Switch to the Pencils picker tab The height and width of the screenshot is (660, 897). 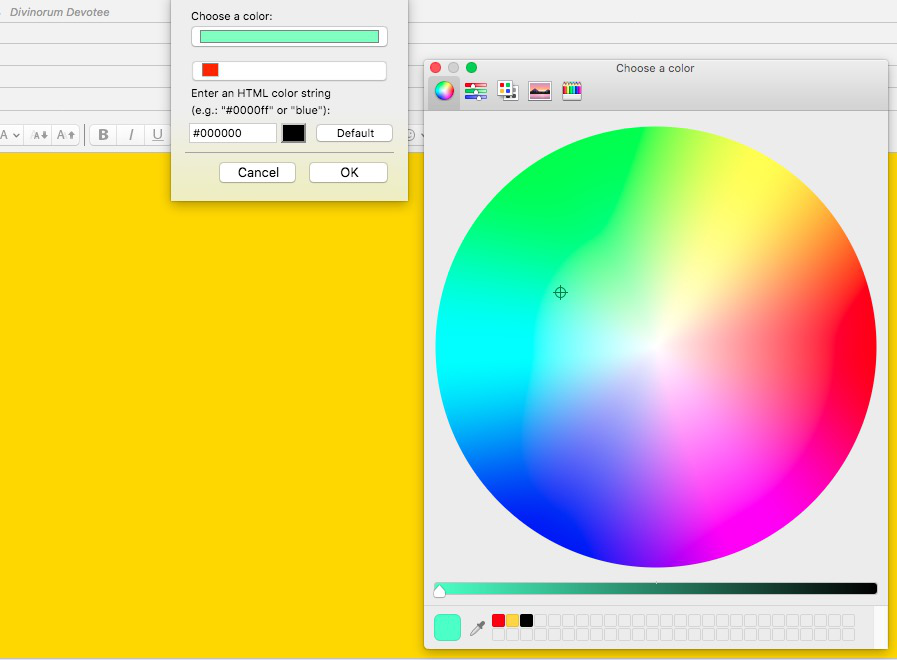[x=572, y=91]
